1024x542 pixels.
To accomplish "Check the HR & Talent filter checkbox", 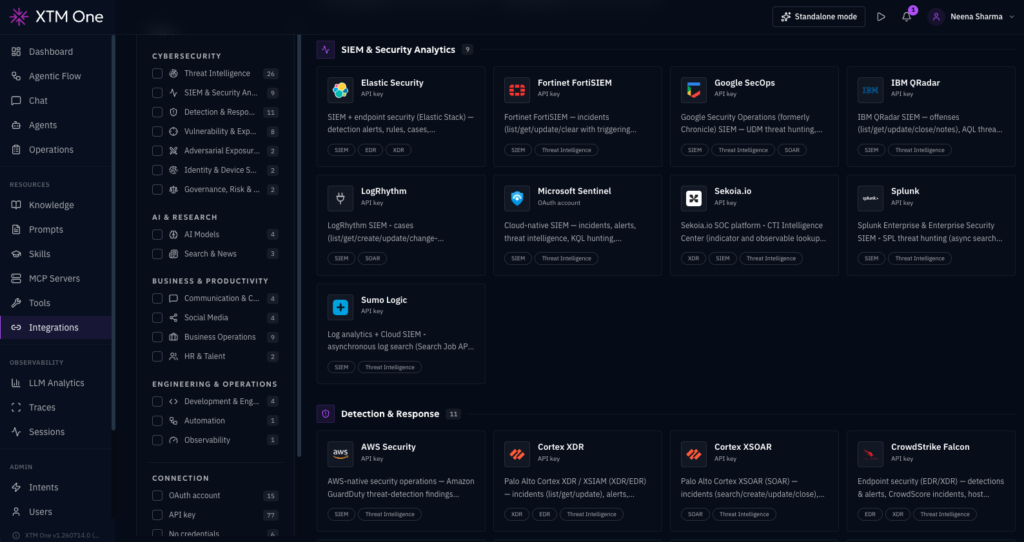I will click(x=157, y=357).
